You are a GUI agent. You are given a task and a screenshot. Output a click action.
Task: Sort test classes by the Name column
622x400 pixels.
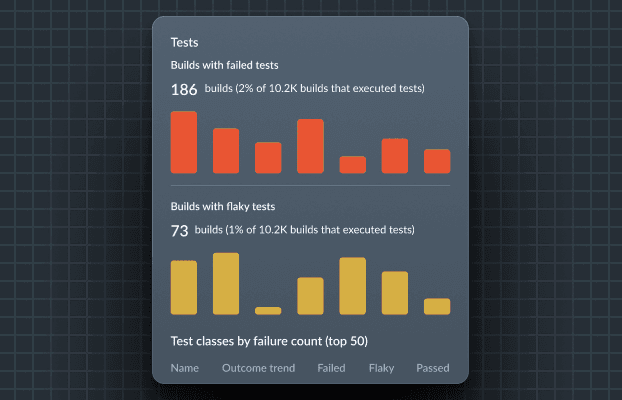(185, 368)
